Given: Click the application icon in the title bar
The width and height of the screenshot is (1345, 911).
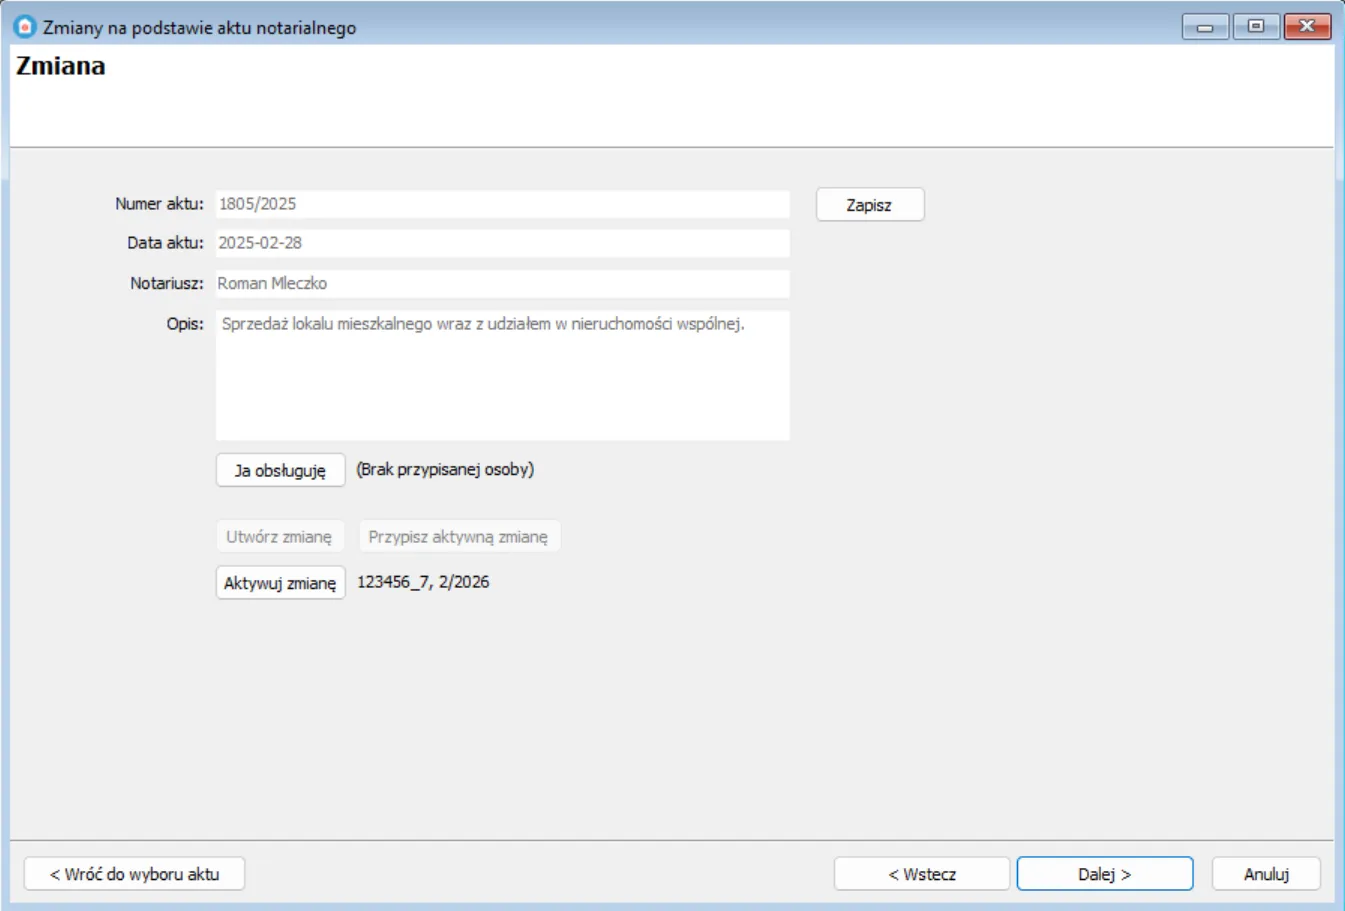Looking at the screenshot, I should [24, 27].
